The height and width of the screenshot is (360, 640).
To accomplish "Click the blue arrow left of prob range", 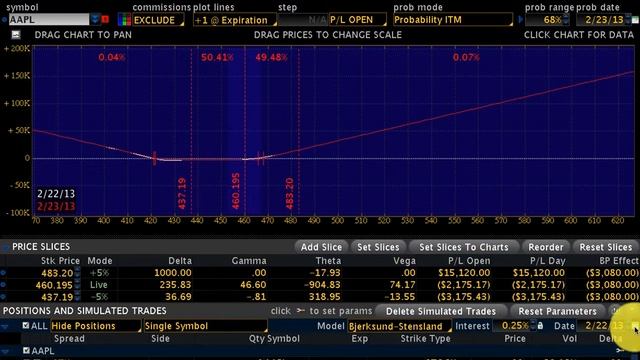I will 521,19.
